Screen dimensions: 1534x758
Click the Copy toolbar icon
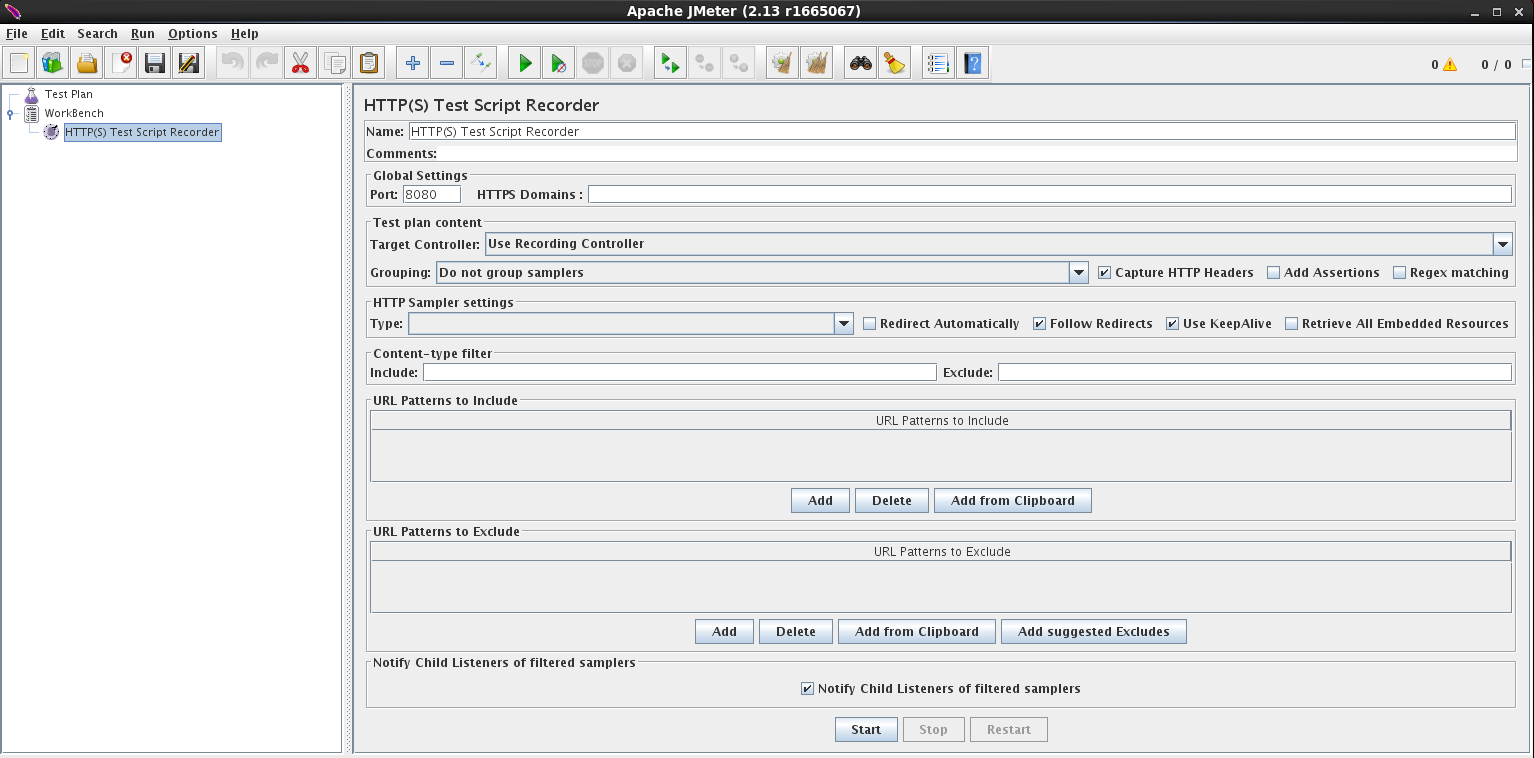point(335,63)
